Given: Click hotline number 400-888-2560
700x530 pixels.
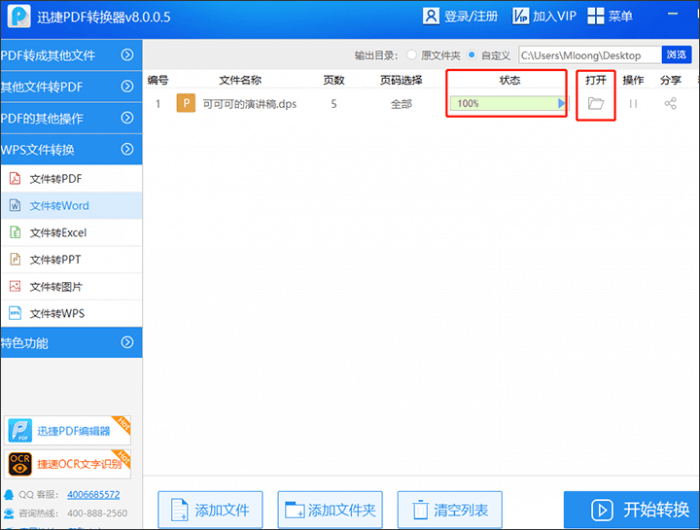Looking at the screenshot, I should pos(97,513).
